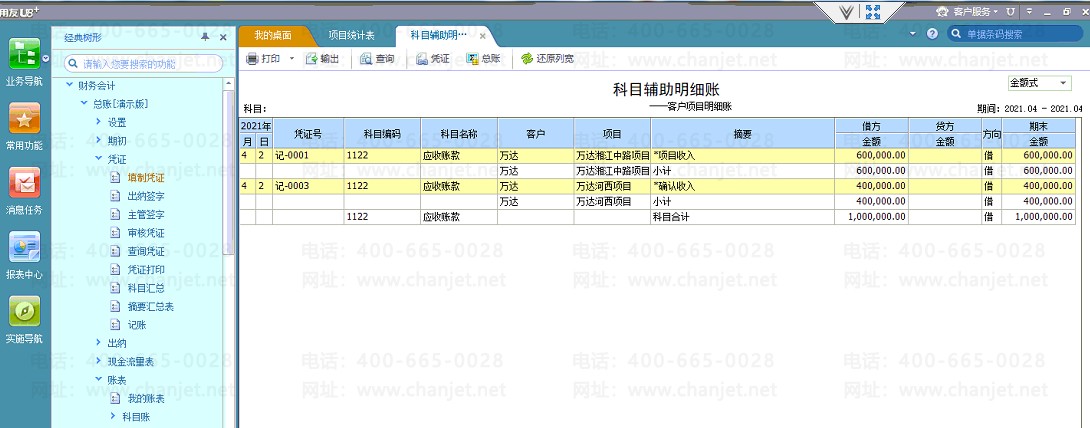Click the 摘要 column header
Screen dimensions: 1090x428
[742, 133]
